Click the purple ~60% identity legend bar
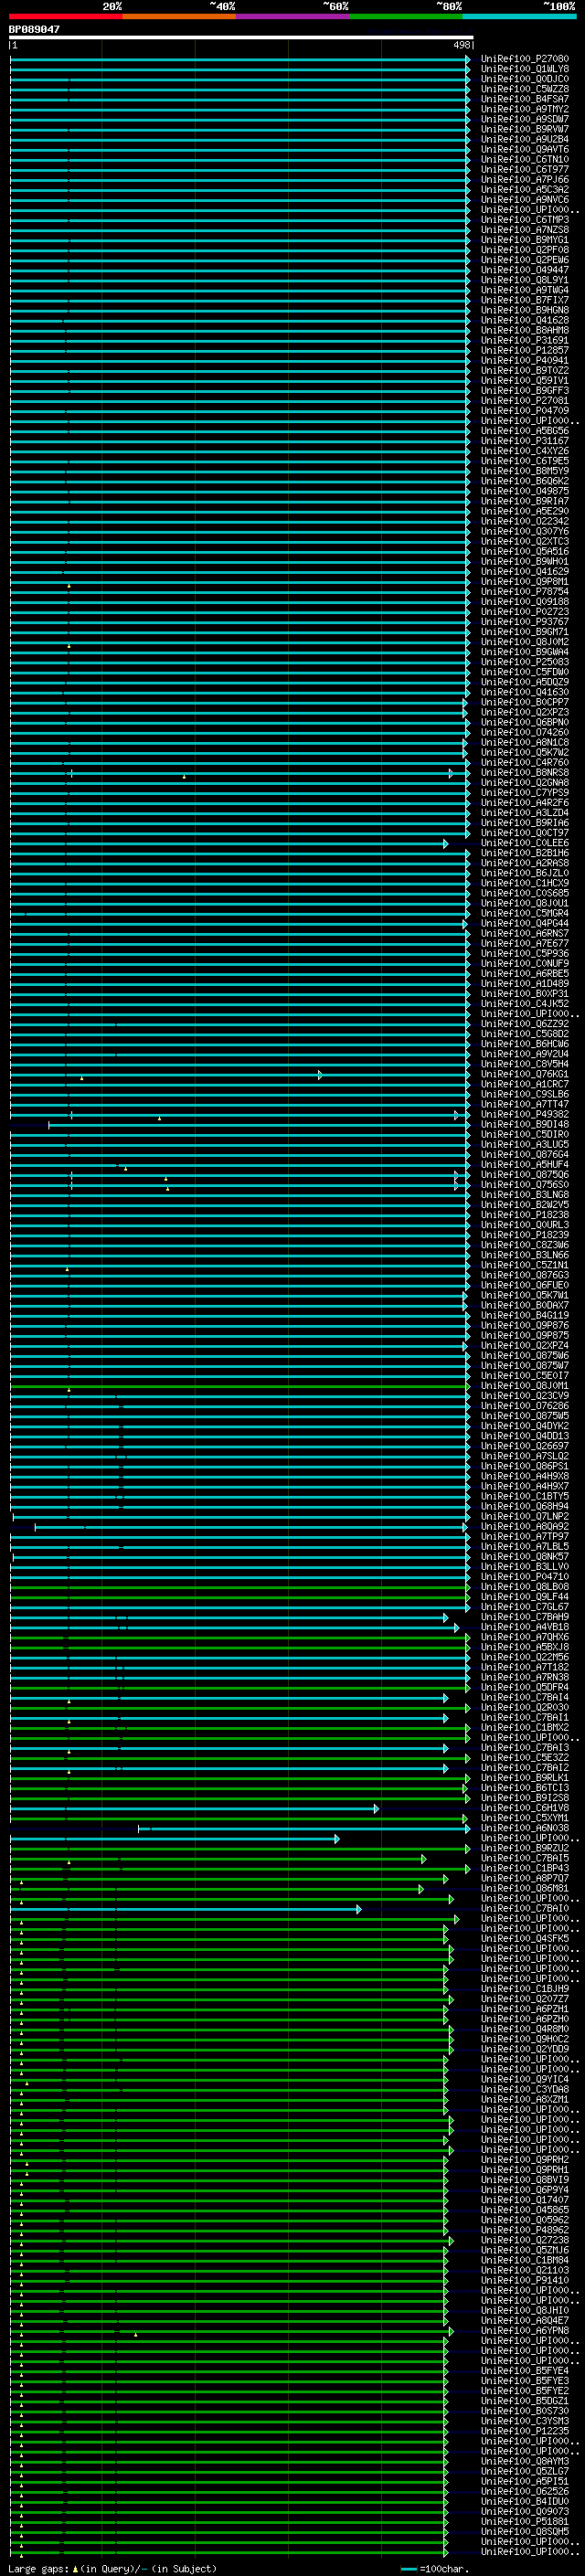Viewport: 585px width, 2576px height. [x=293, y=16]
